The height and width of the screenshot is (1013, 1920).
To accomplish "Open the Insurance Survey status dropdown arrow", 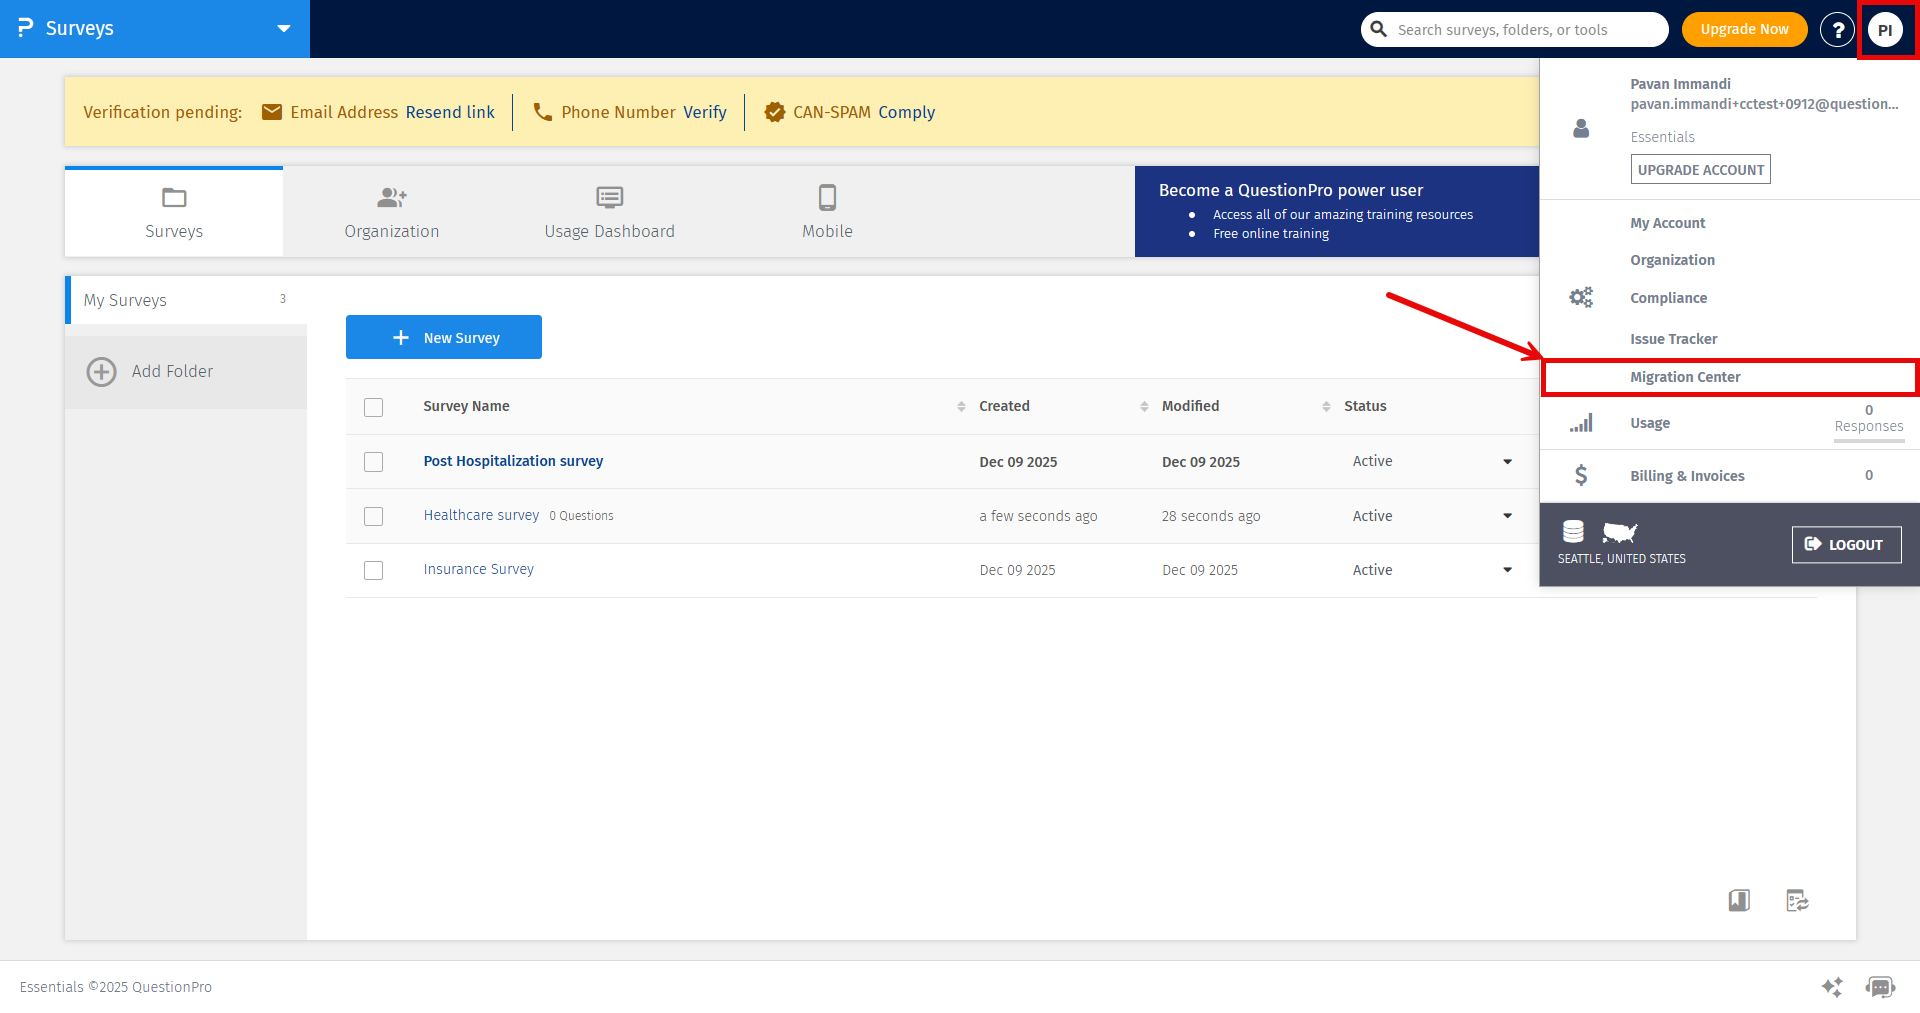I will pyautogui.click(x=1507, y=570).
